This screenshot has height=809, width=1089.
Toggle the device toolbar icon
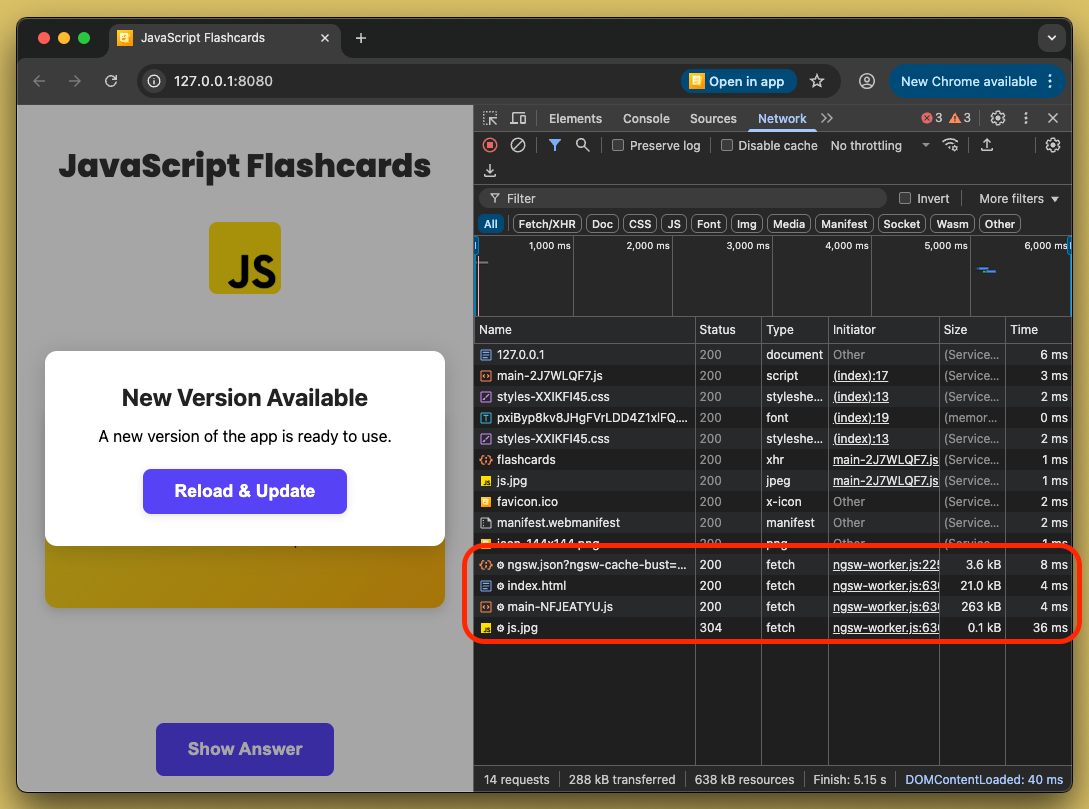coord(518,118)
